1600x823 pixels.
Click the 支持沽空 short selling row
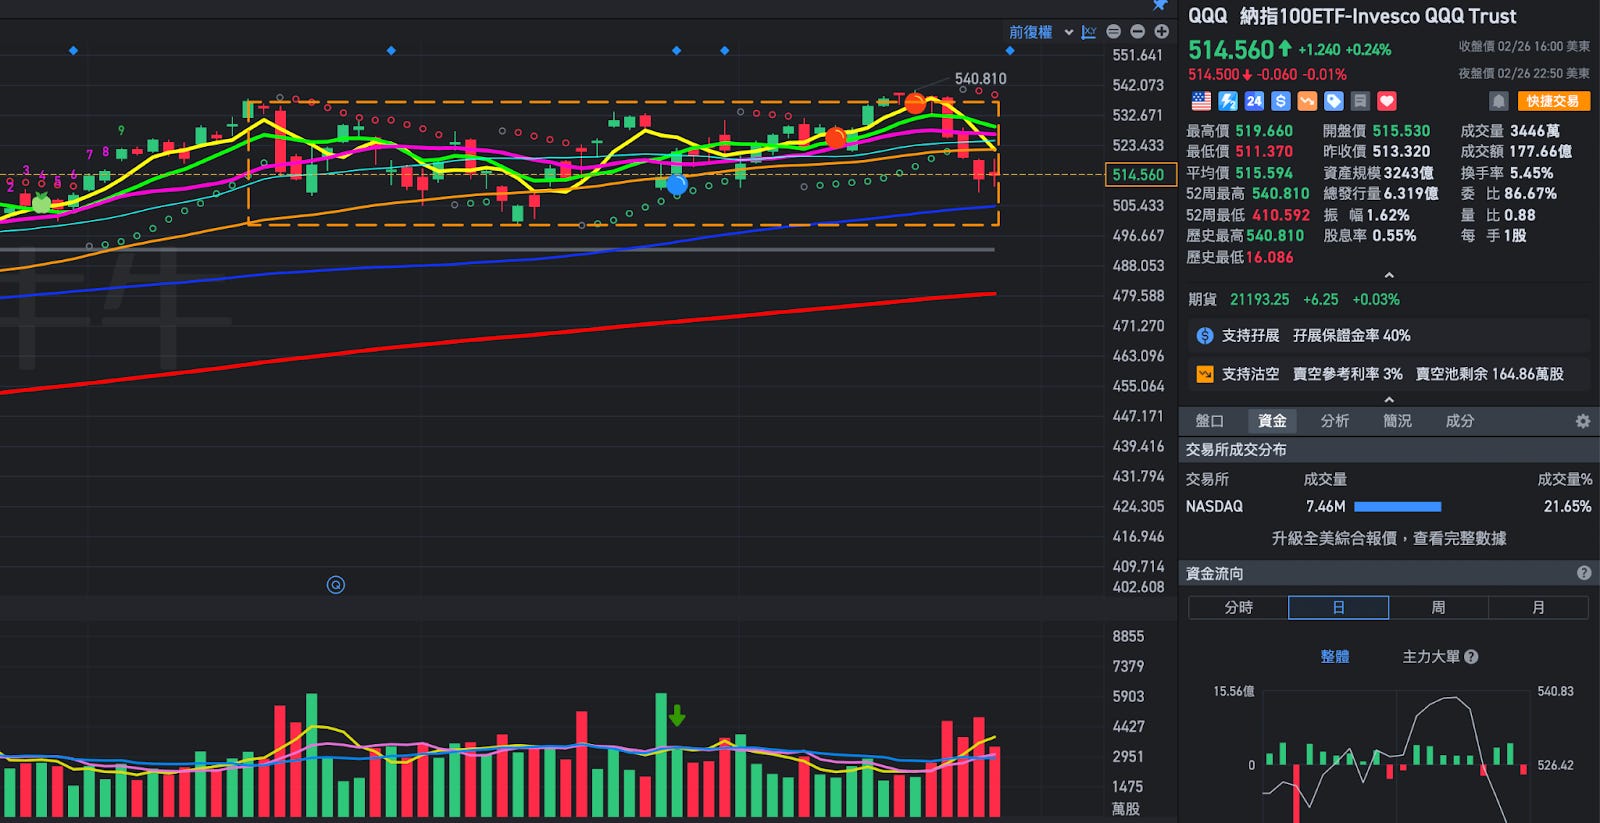pyautogui.click(x=1389, y=374)
